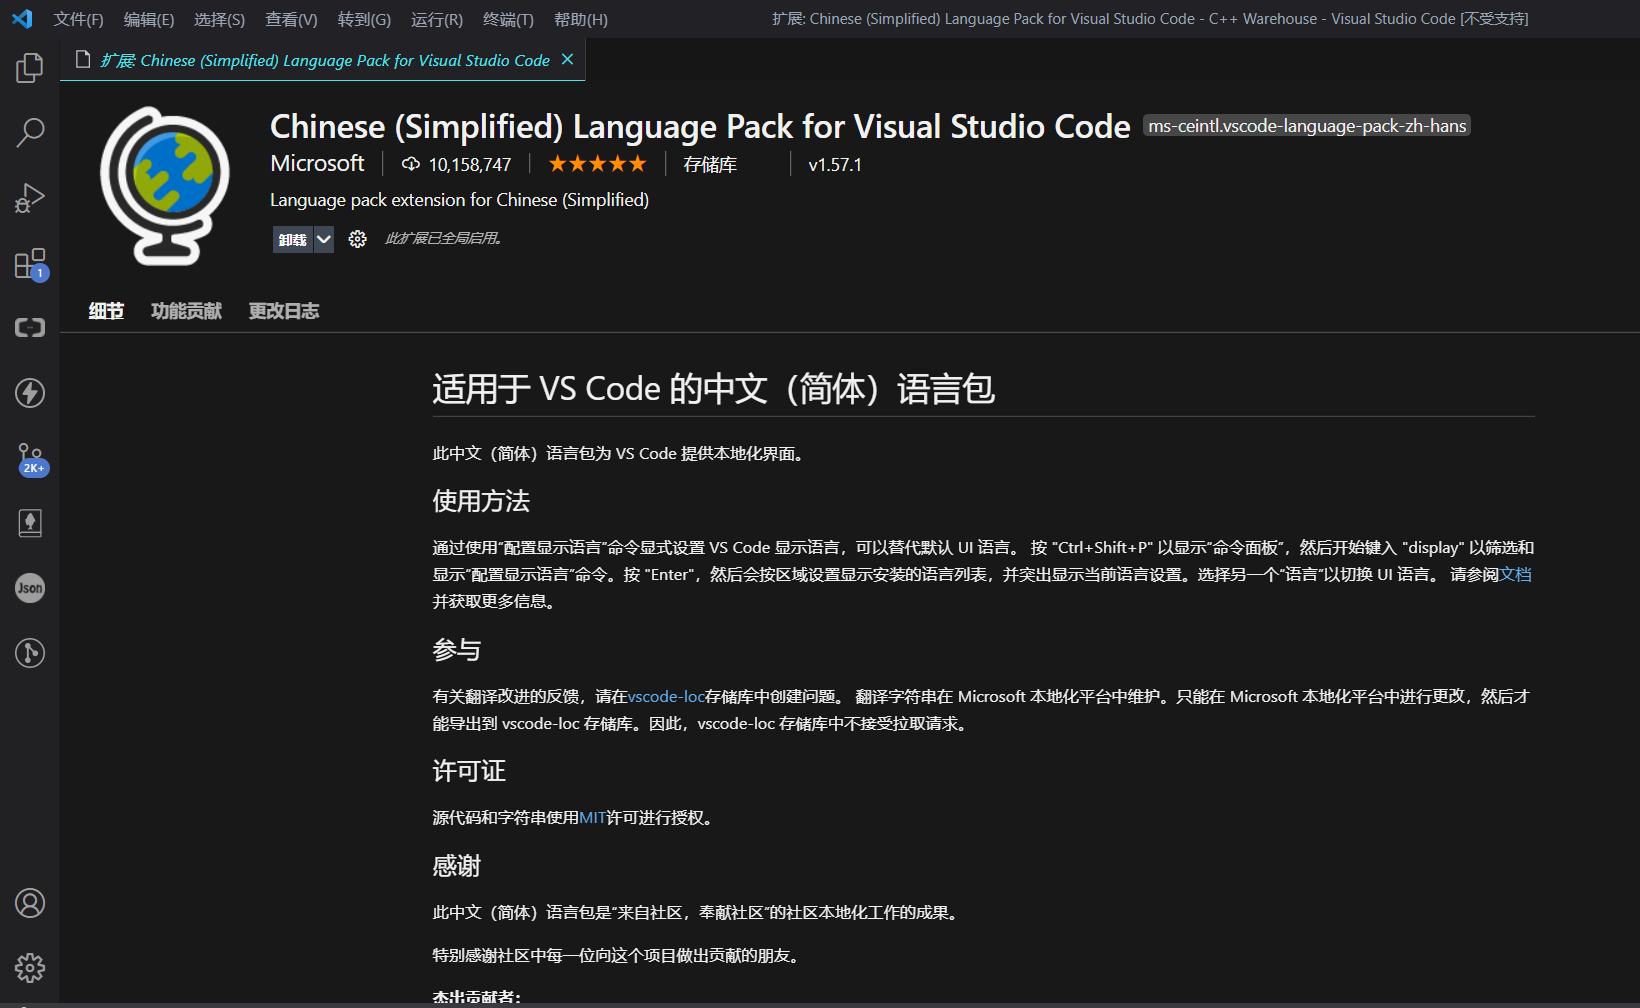
Task: Open the 选择(S) menu
Action: tap(219, 19)
